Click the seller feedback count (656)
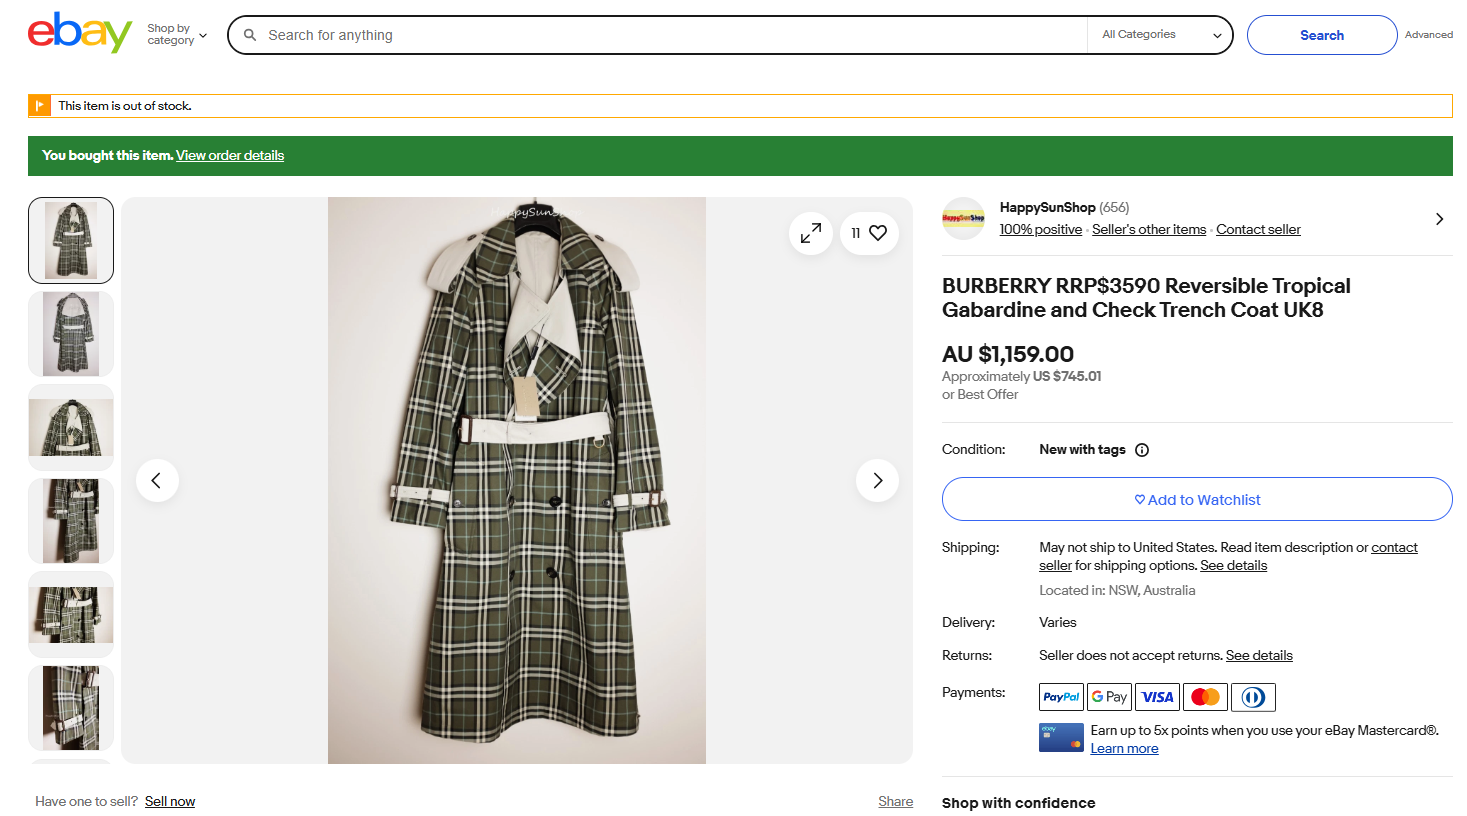 click(1114, 208)
